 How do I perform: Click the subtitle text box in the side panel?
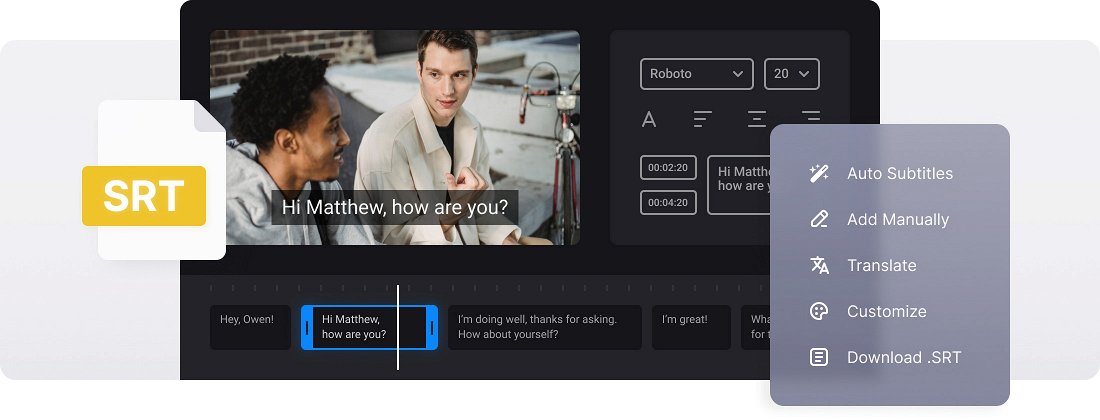click(739, 185)
